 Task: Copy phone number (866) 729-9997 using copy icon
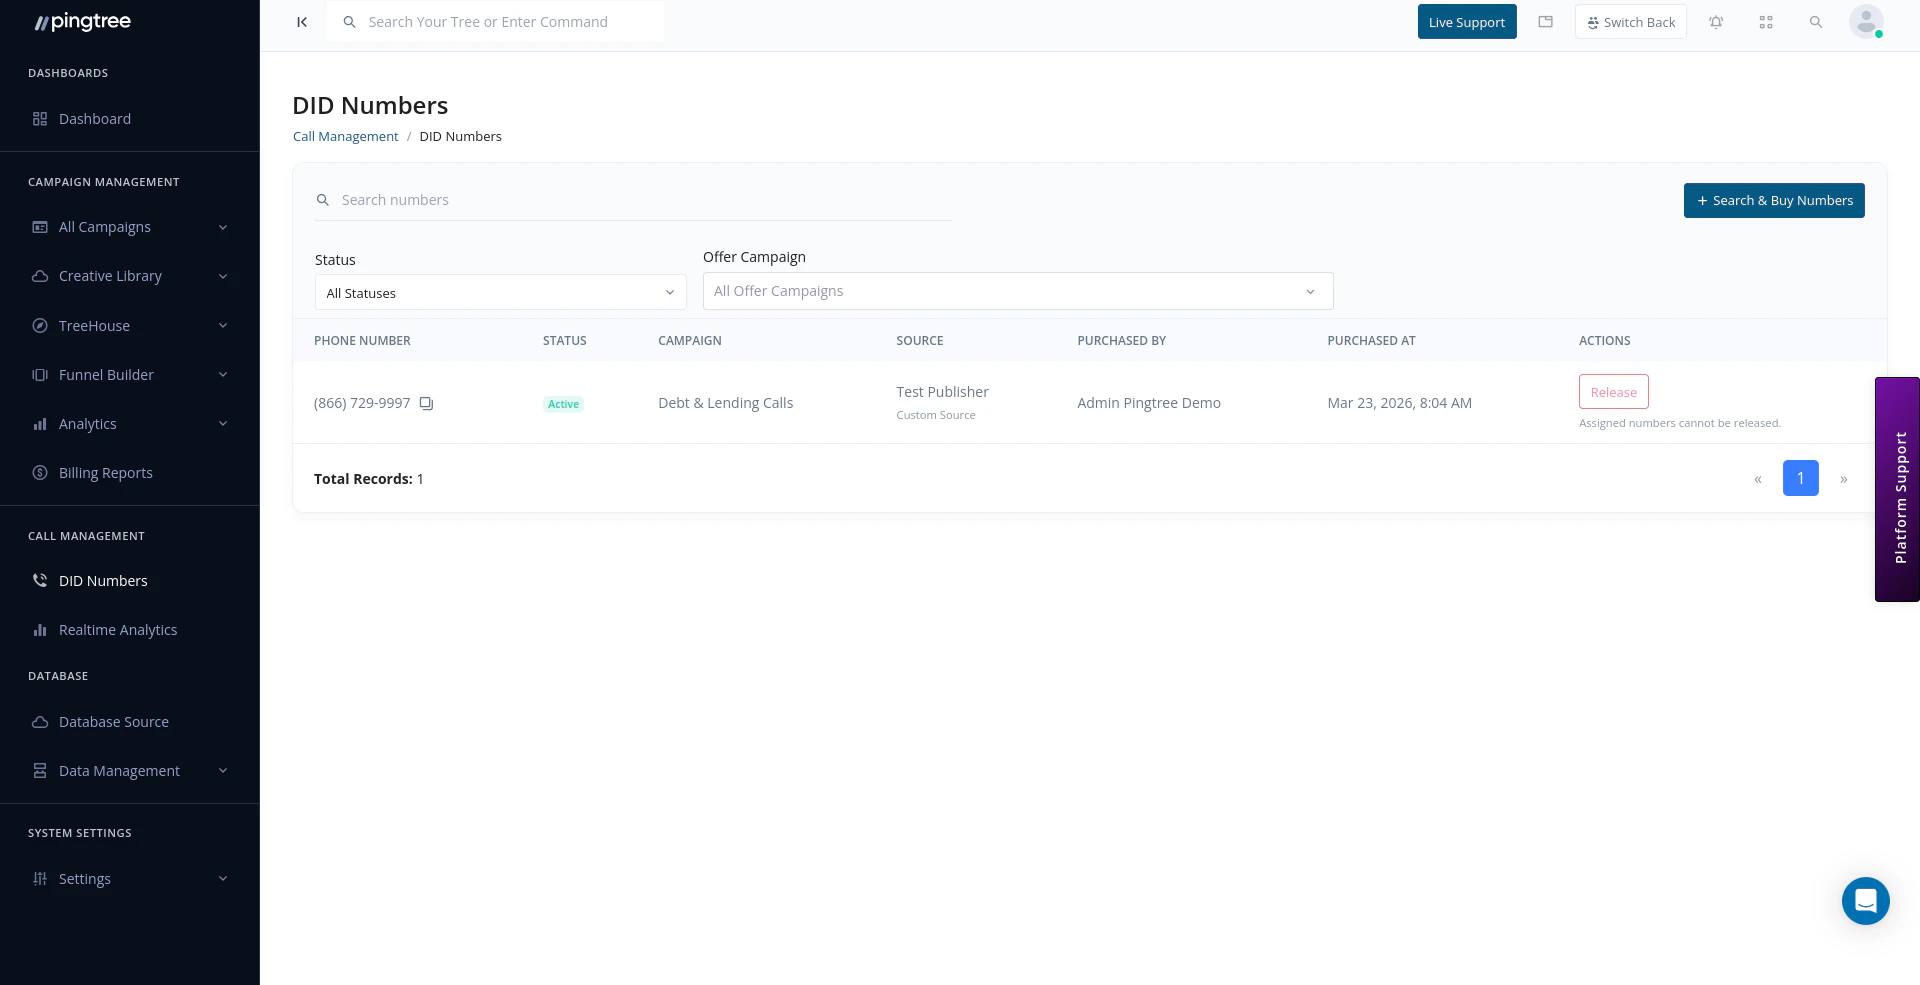(426, 403)
